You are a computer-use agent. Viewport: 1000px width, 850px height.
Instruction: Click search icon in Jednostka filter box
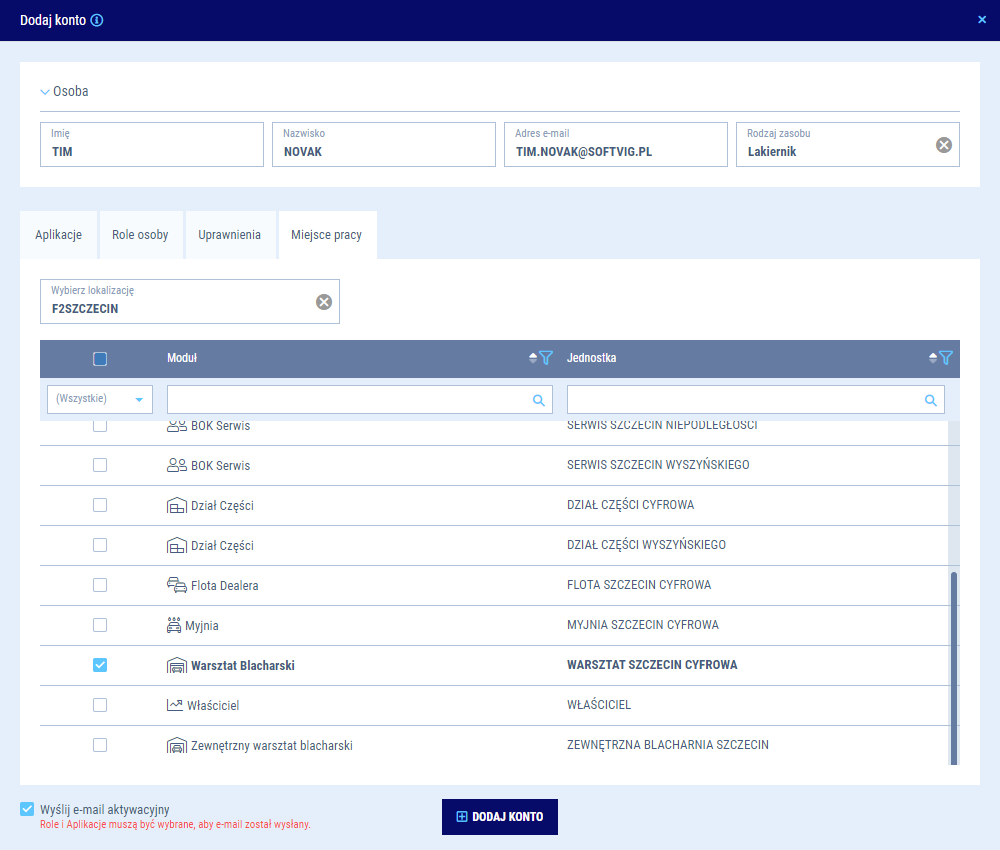coord(931,400)
